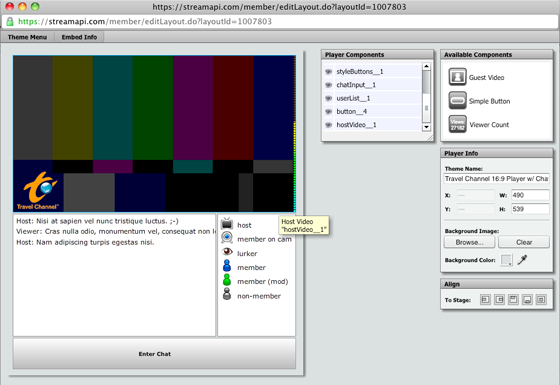Toggle visibility of chatInput__1
This screenshot has width=560, height=385.
(x=329, y=85)
